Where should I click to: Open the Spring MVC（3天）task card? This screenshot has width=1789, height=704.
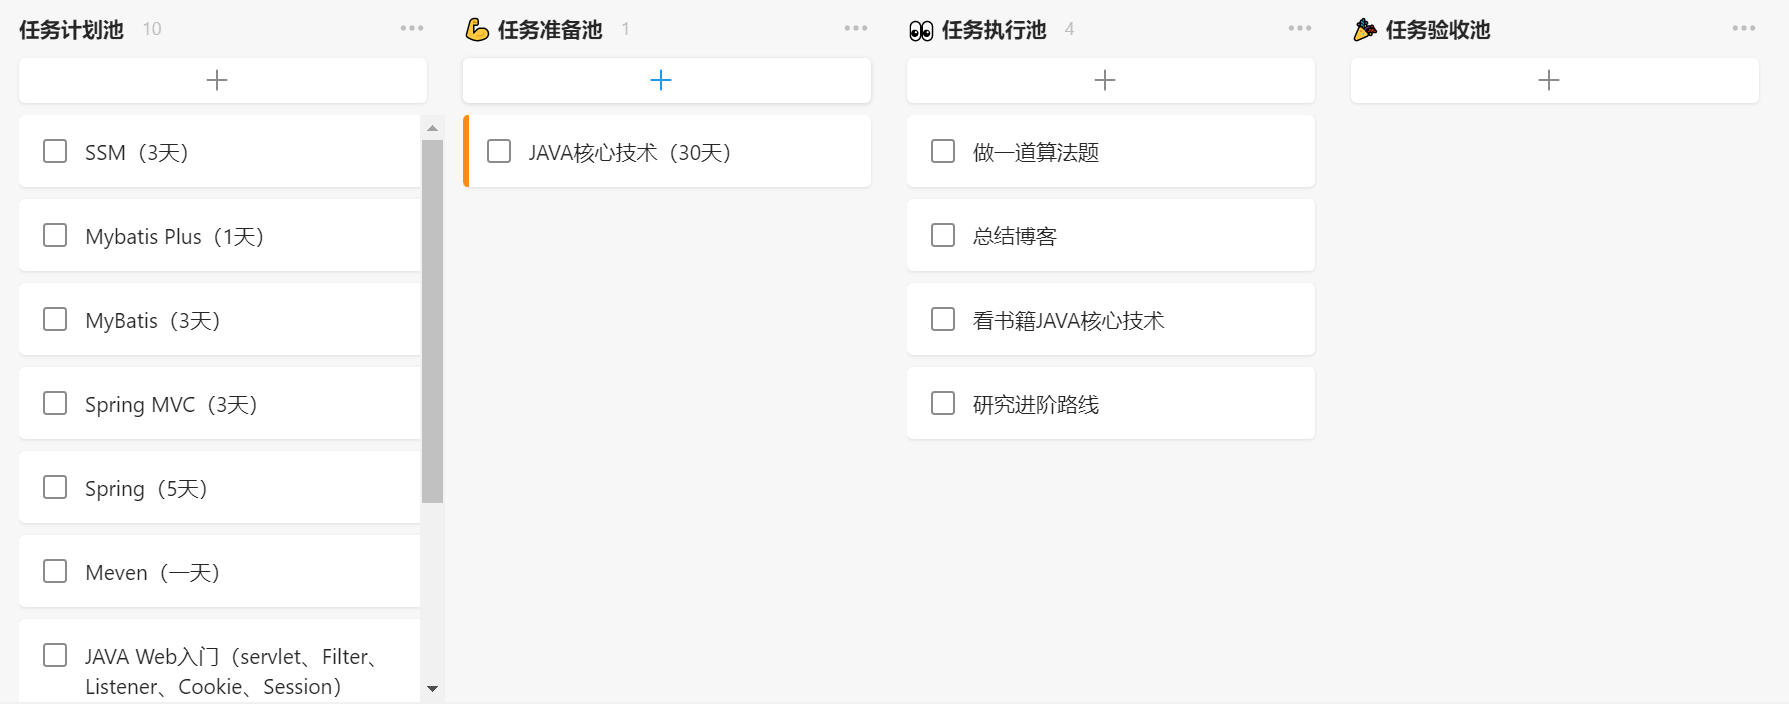click(220, 403)
